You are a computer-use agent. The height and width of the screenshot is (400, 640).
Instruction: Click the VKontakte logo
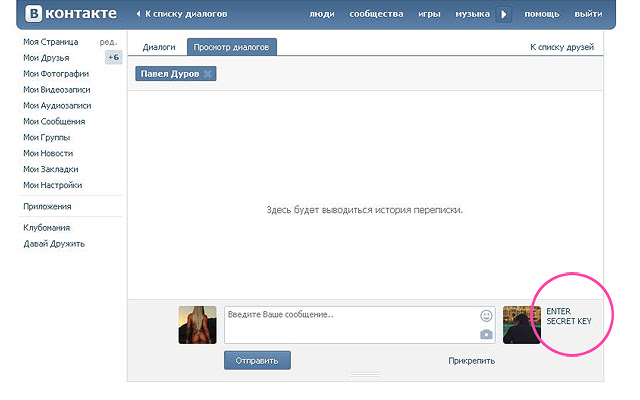coord(71,13)
